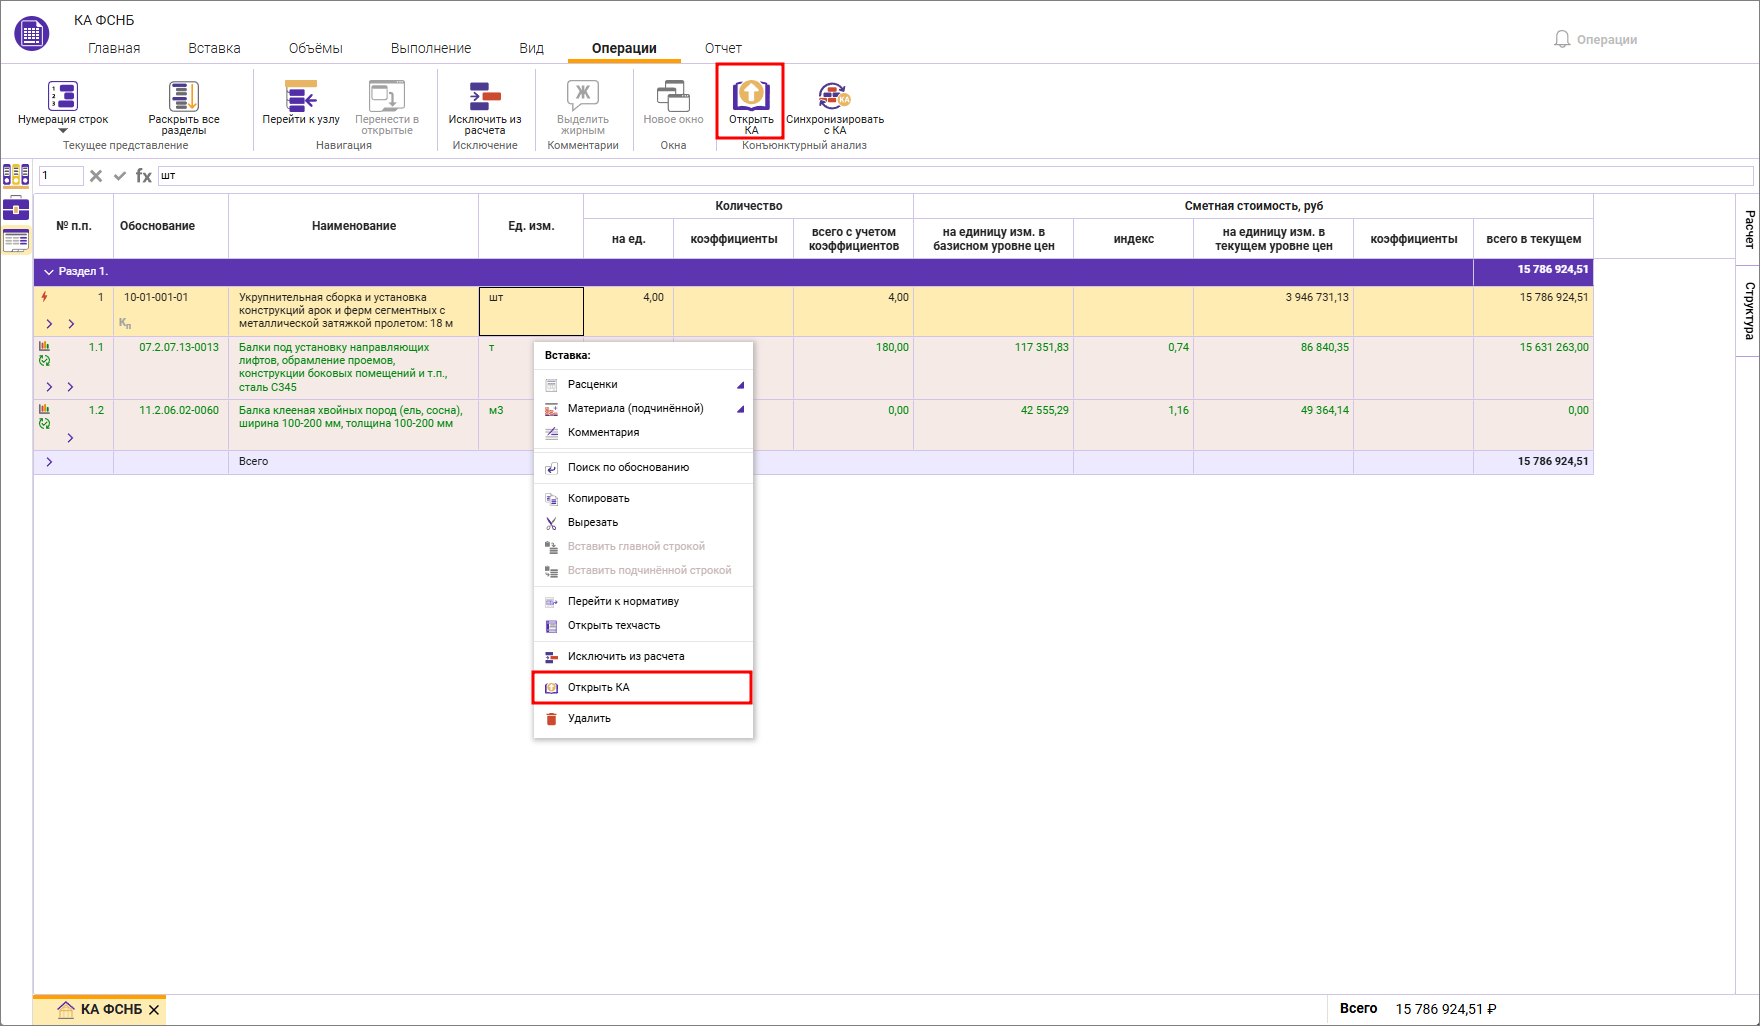Click value 15 631 263,00 in row 1.1
This screenshot has height=1026, width=1760.
coord(1554,347)
